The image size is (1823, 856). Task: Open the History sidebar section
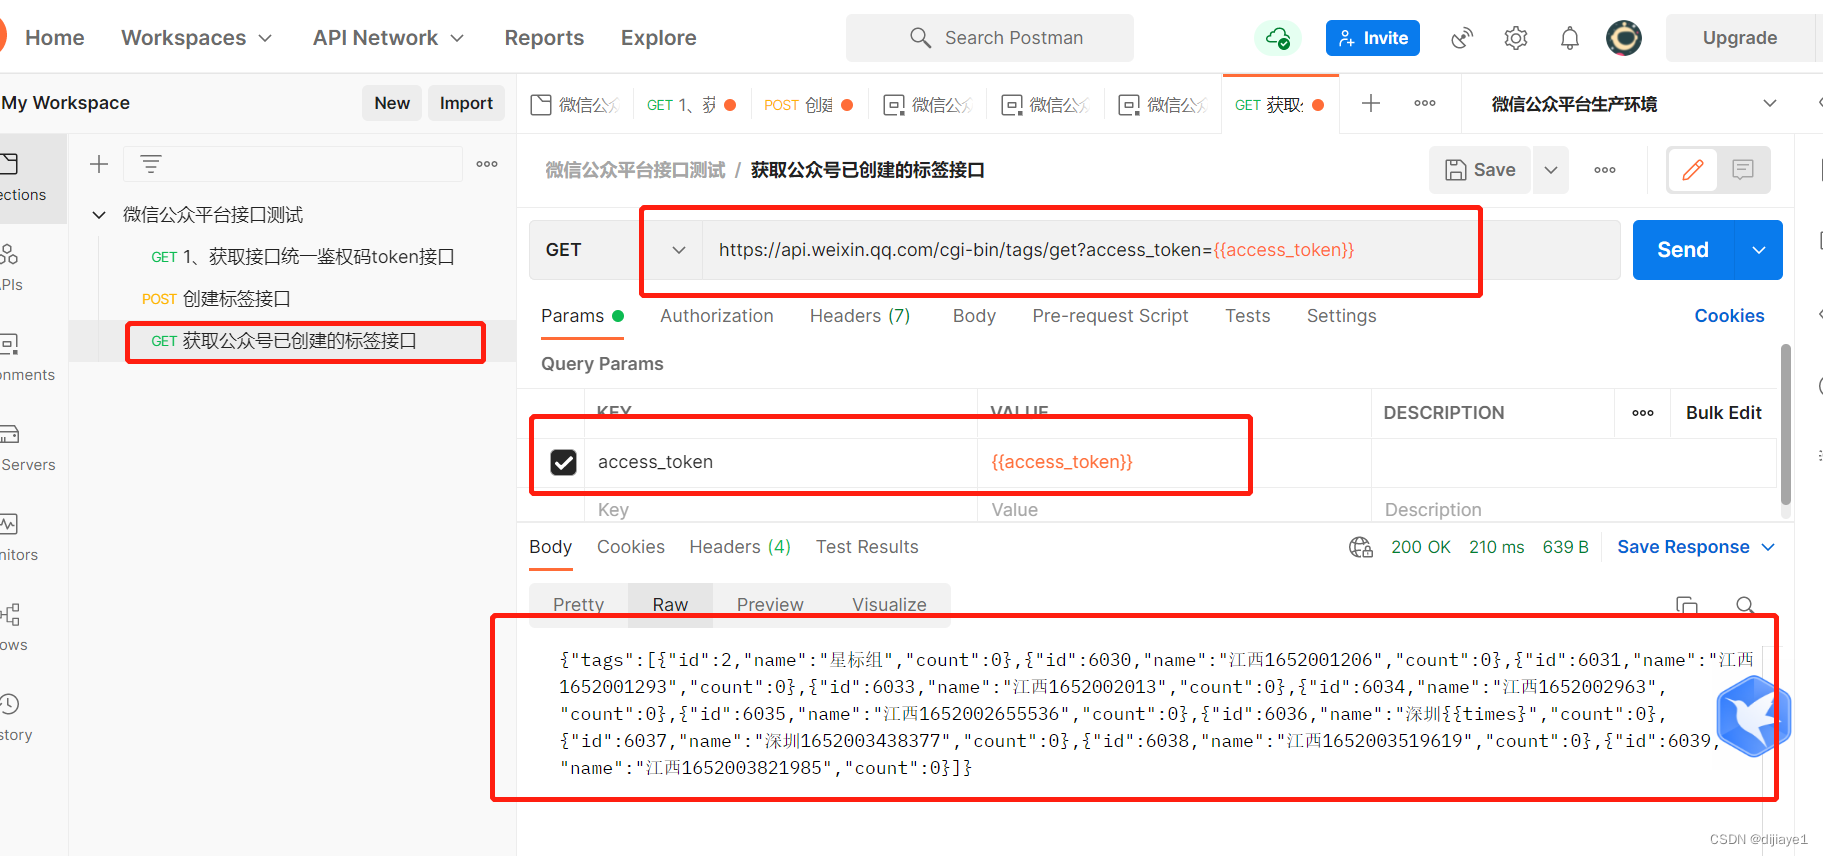pos(16,718)
